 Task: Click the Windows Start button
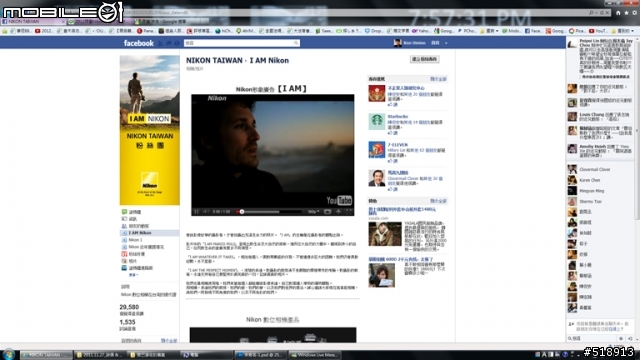tap(9, 354)
